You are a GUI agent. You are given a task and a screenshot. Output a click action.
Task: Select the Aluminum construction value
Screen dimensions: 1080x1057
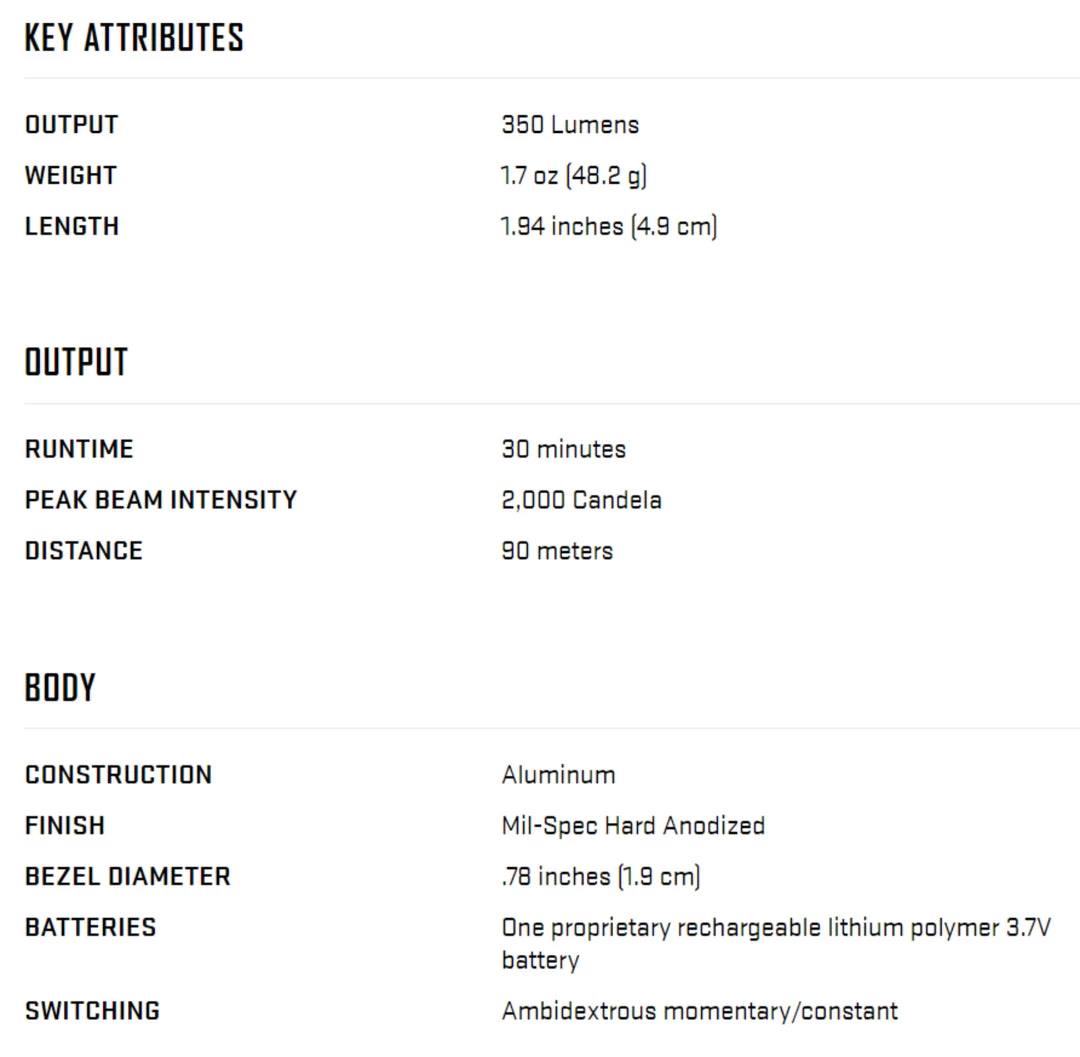[x=558, y=775]
